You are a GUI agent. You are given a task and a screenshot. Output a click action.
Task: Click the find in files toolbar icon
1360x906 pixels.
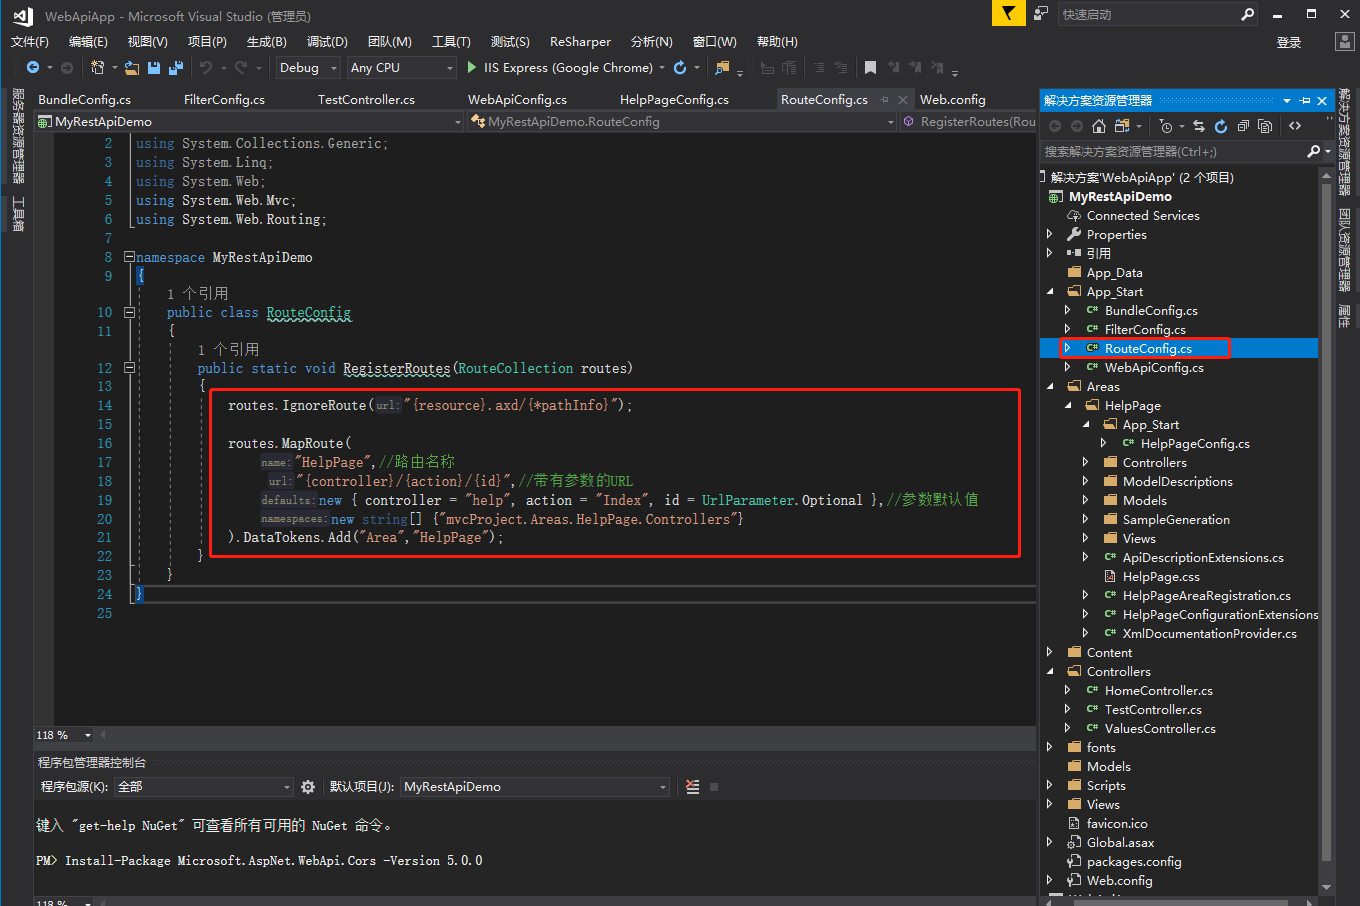pyautogui.click(x=722, y=68)
